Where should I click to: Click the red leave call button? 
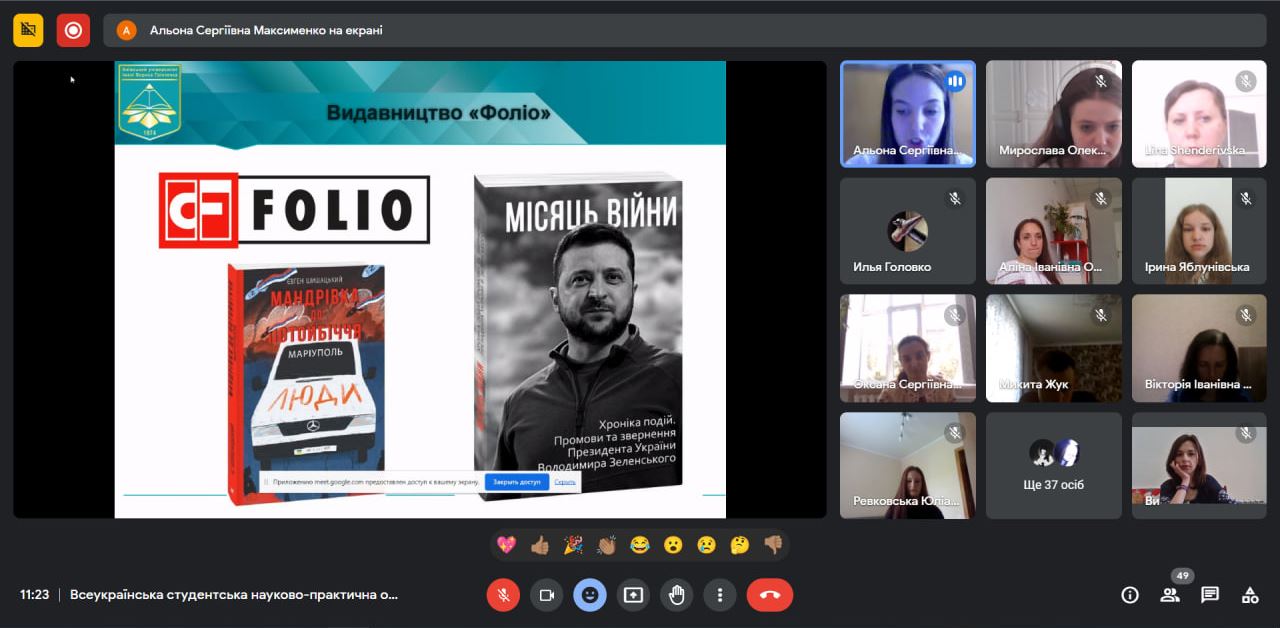(769, 595)
